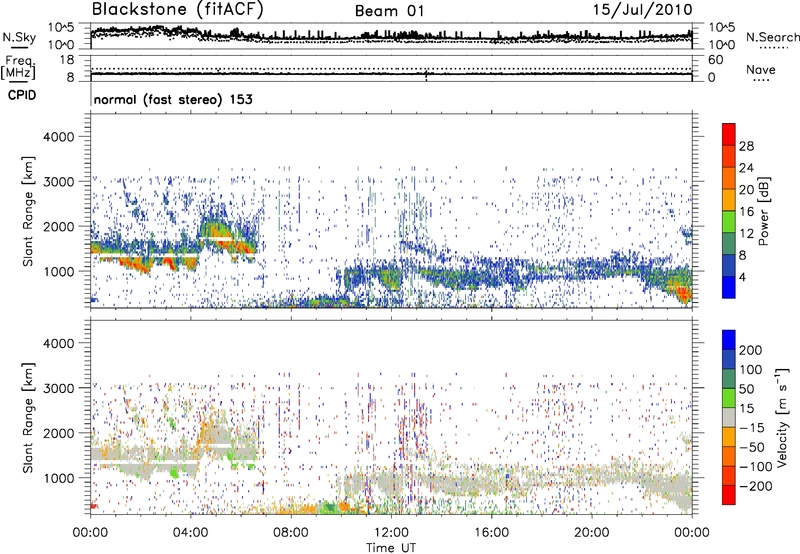The height and width of the screenshot is (554, 800).
Task: Click 'Slant Range [km]' label of velocity panel
Action: (29, 417)
